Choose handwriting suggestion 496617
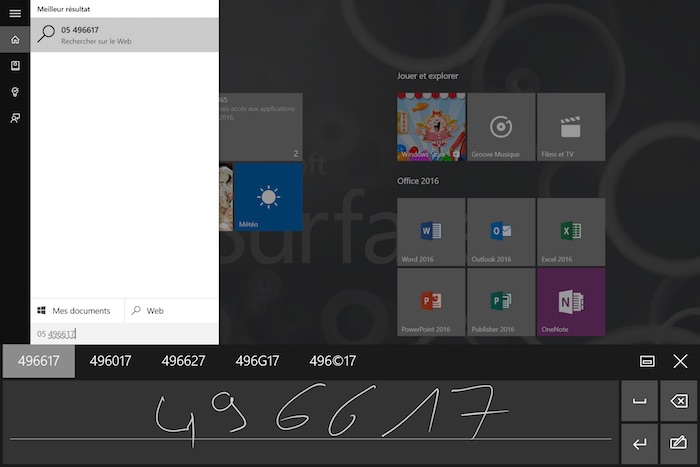 [39, 361]
